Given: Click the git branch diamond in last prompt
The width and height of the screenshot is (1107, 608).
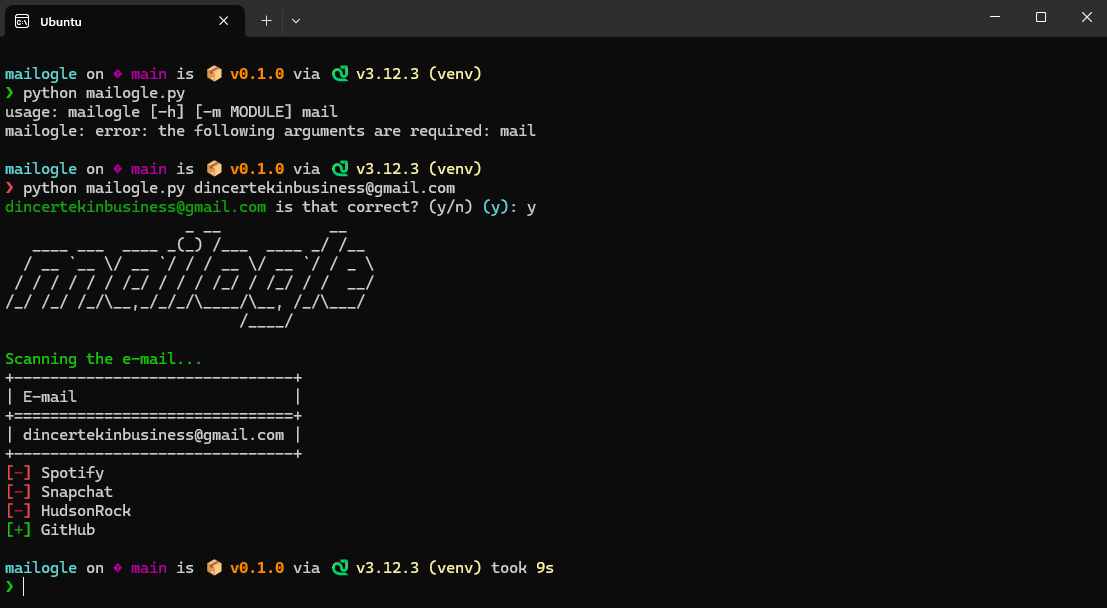Looking at the screenshot, I should [117, 568].
